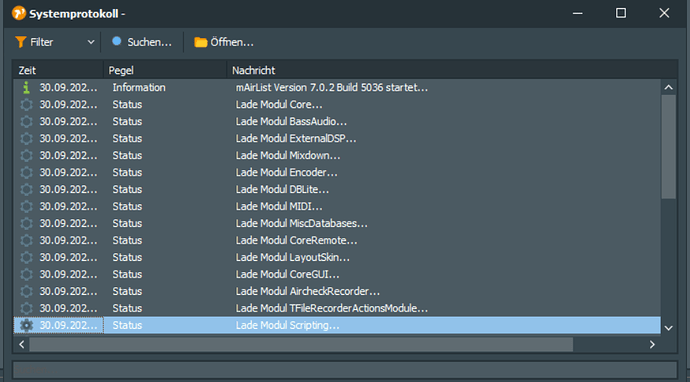Select the 'Lade Modul MIDI...' message
The width and height of the screenshot is (690, 382).
pos(279,206)
